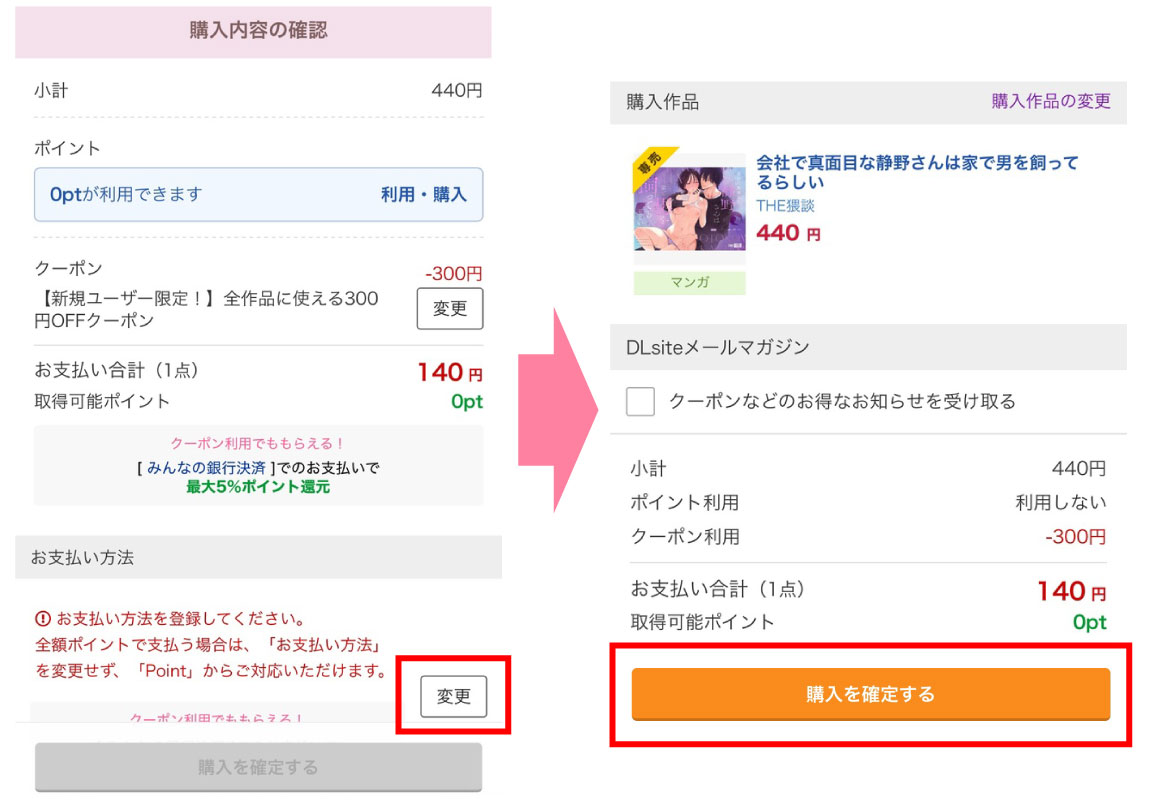The height and width of the screenshot is (800, 1150).
Task: Open the blue product title link
Action: 916,172
